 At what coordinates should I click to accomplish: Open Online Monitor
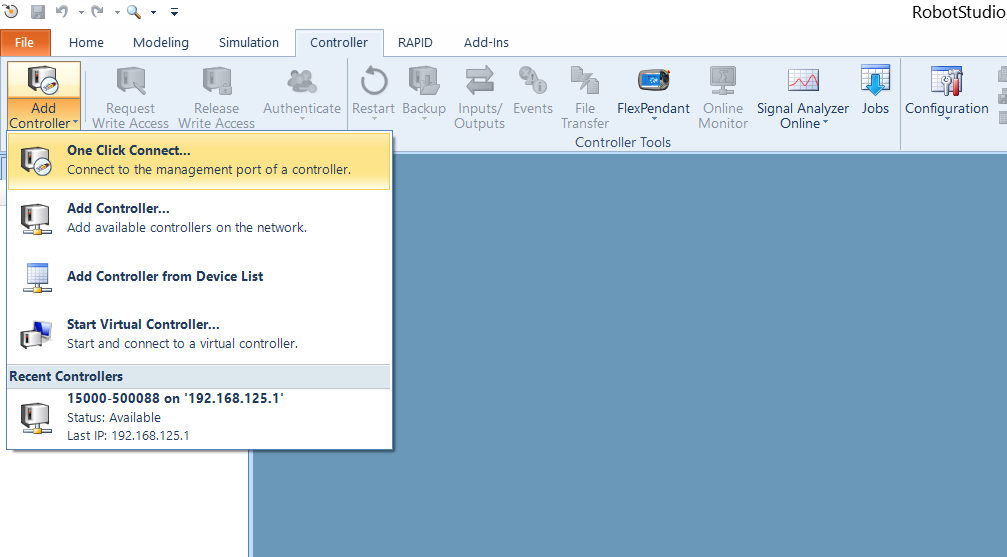click(x=722, y=97)
